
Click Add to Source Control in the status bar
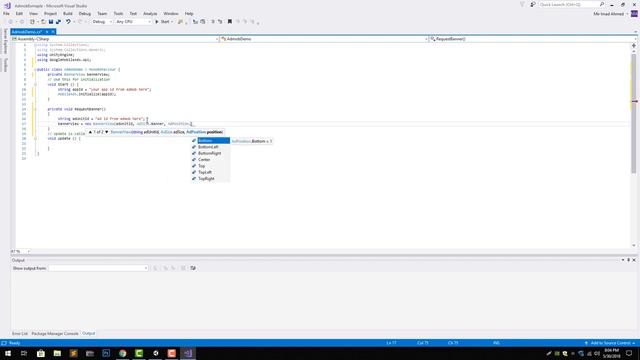click(x=611, y=343)
